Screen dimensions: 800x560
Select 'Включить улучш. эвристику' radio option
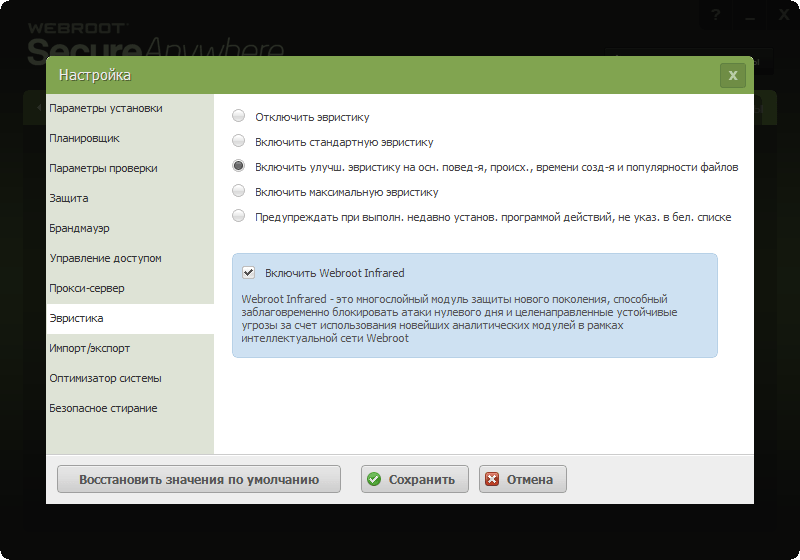point(238,166)
